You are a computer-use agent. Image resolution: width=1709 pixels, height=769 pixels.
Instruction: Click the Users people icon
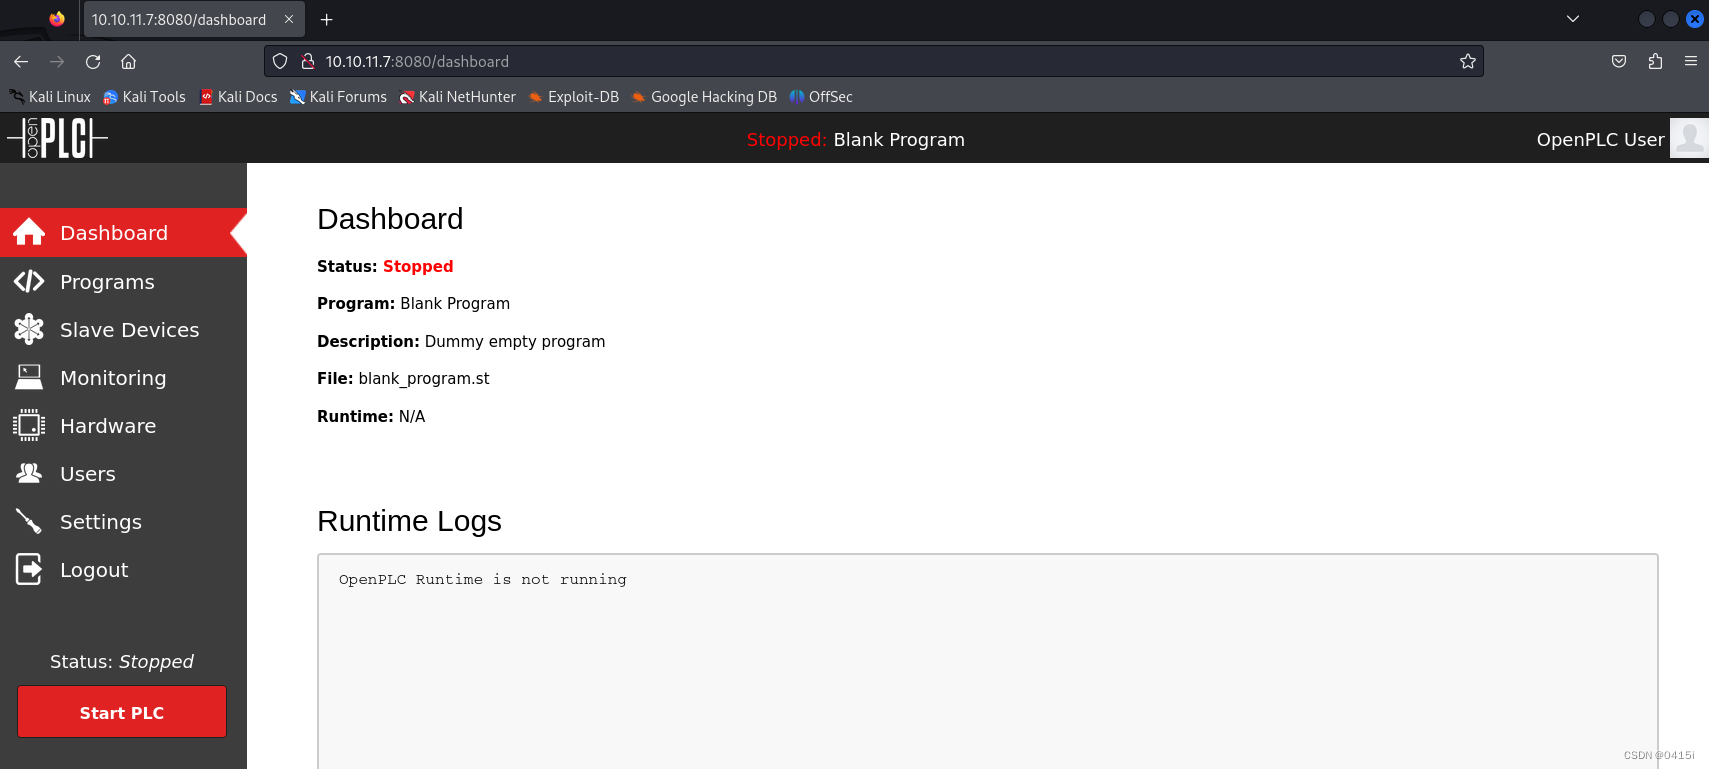click(29, 473)
